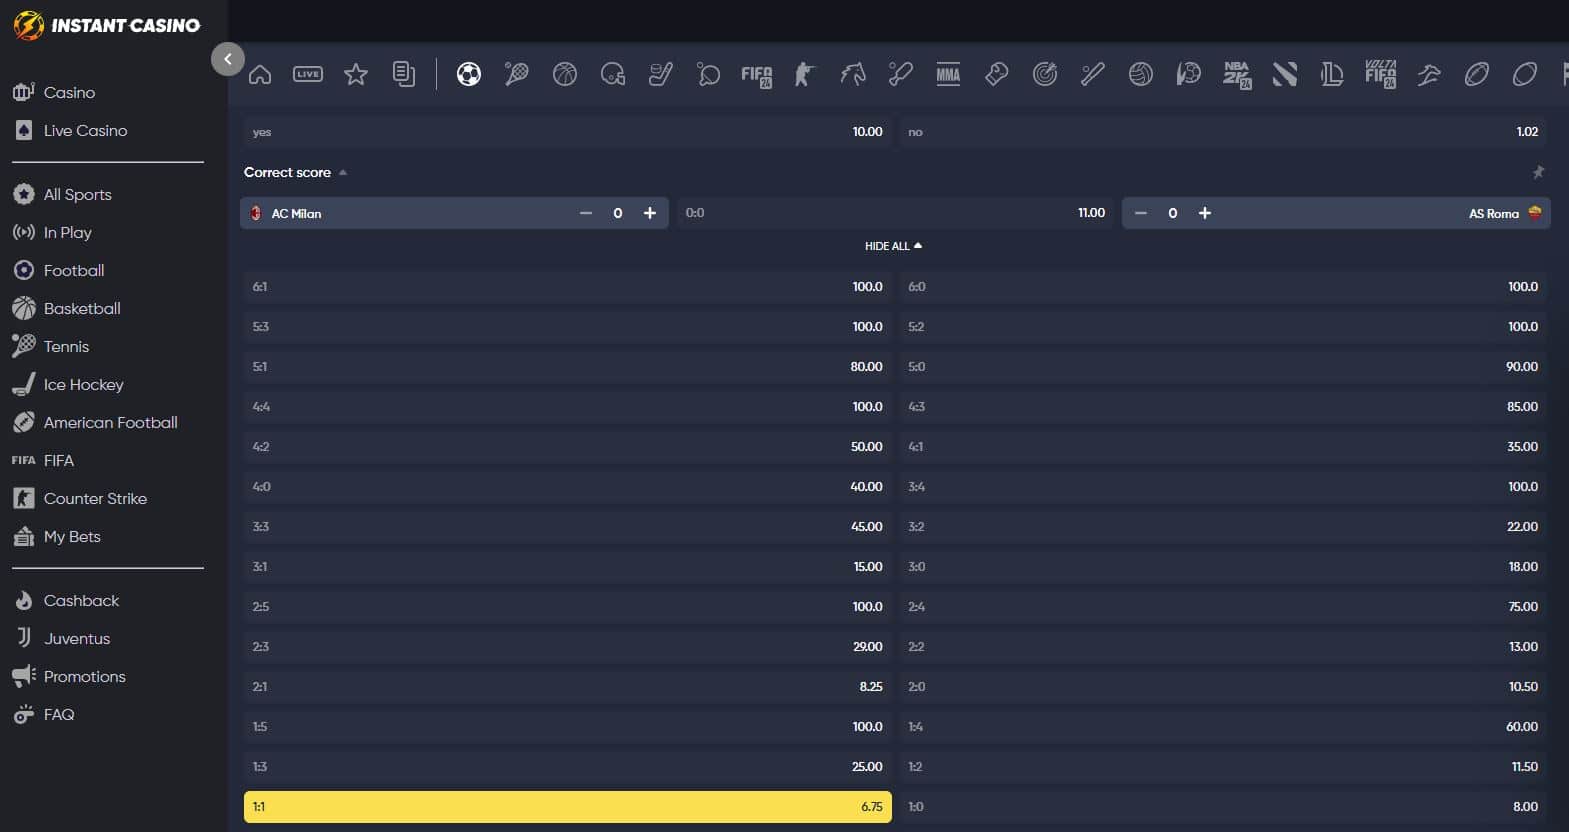This screenshot has width=1569, height=832.
Task: Open the bet slip documents icon
Action: (404, 74)
